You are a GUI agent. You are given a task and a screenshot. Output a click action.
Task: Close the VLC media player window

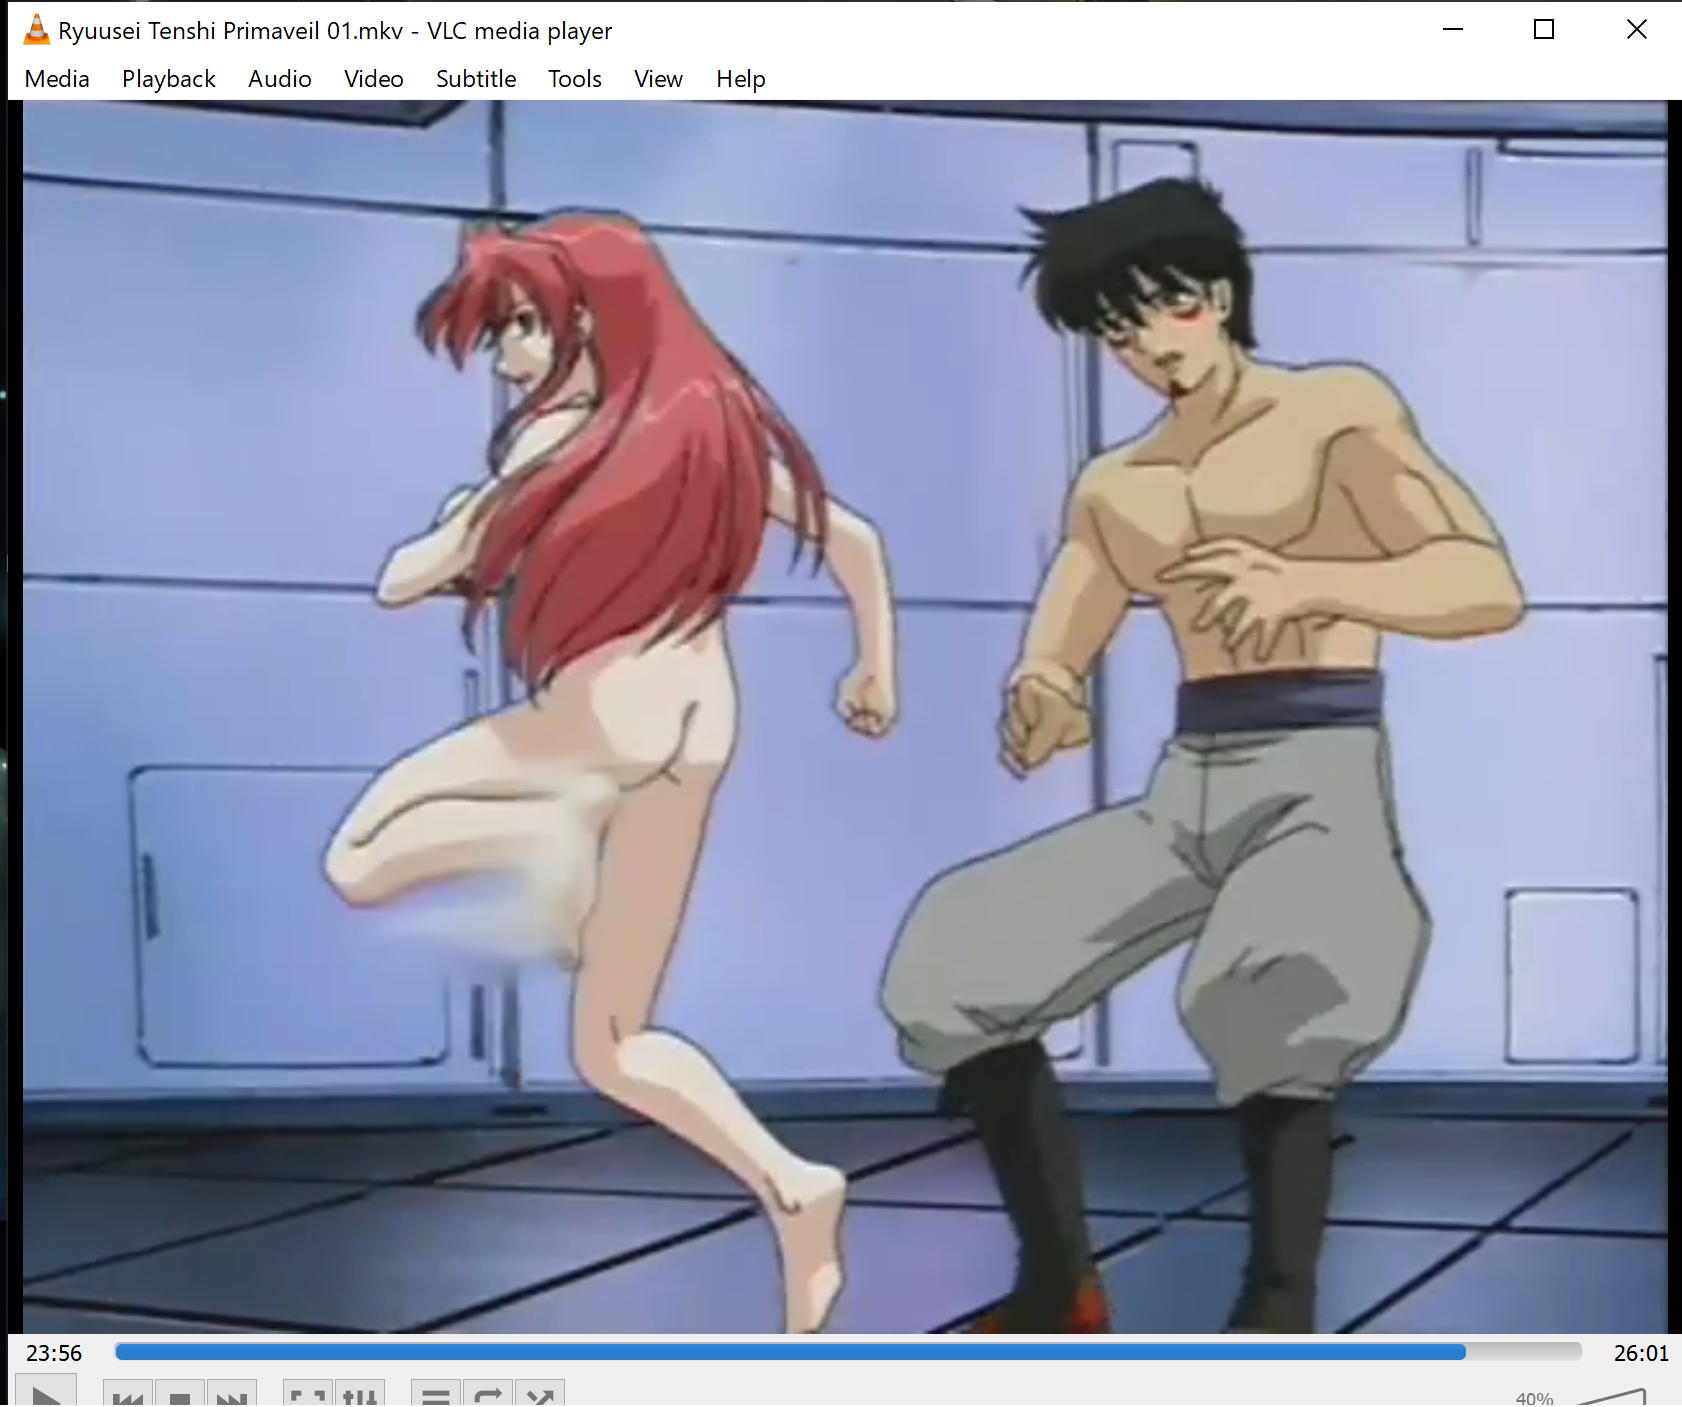coord(1636,30)
